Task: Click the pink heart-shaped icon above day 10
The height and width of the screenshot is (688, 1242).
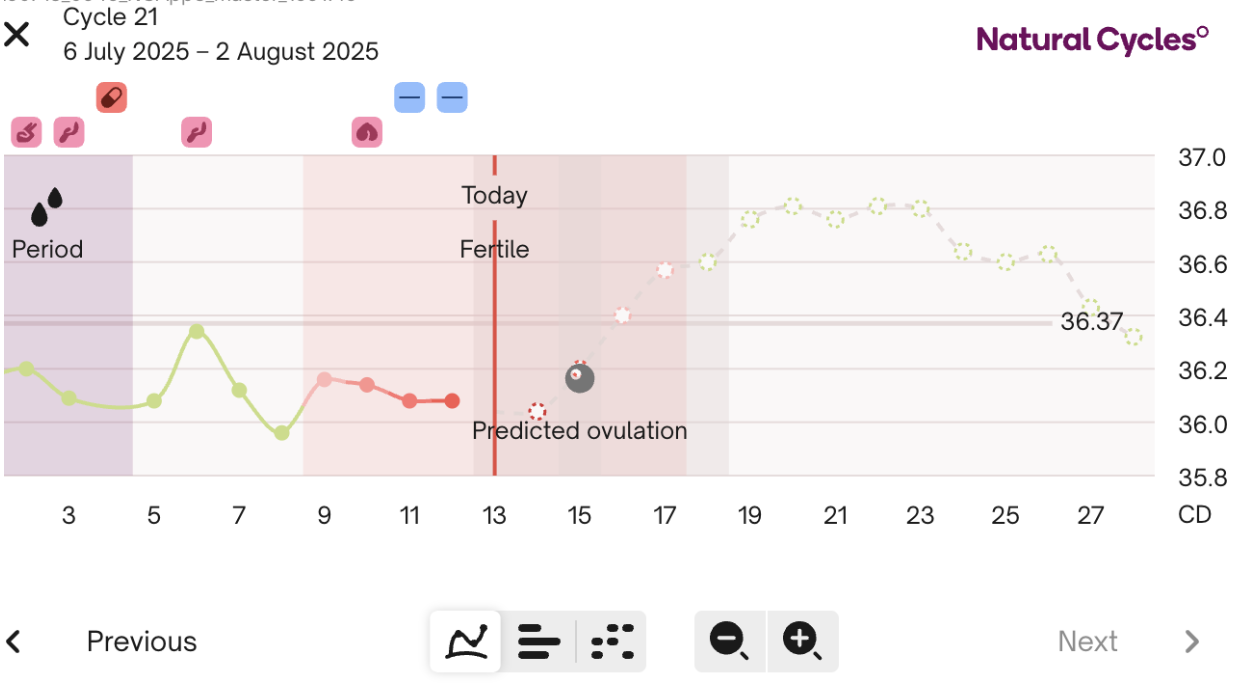Action: point(367,131)
